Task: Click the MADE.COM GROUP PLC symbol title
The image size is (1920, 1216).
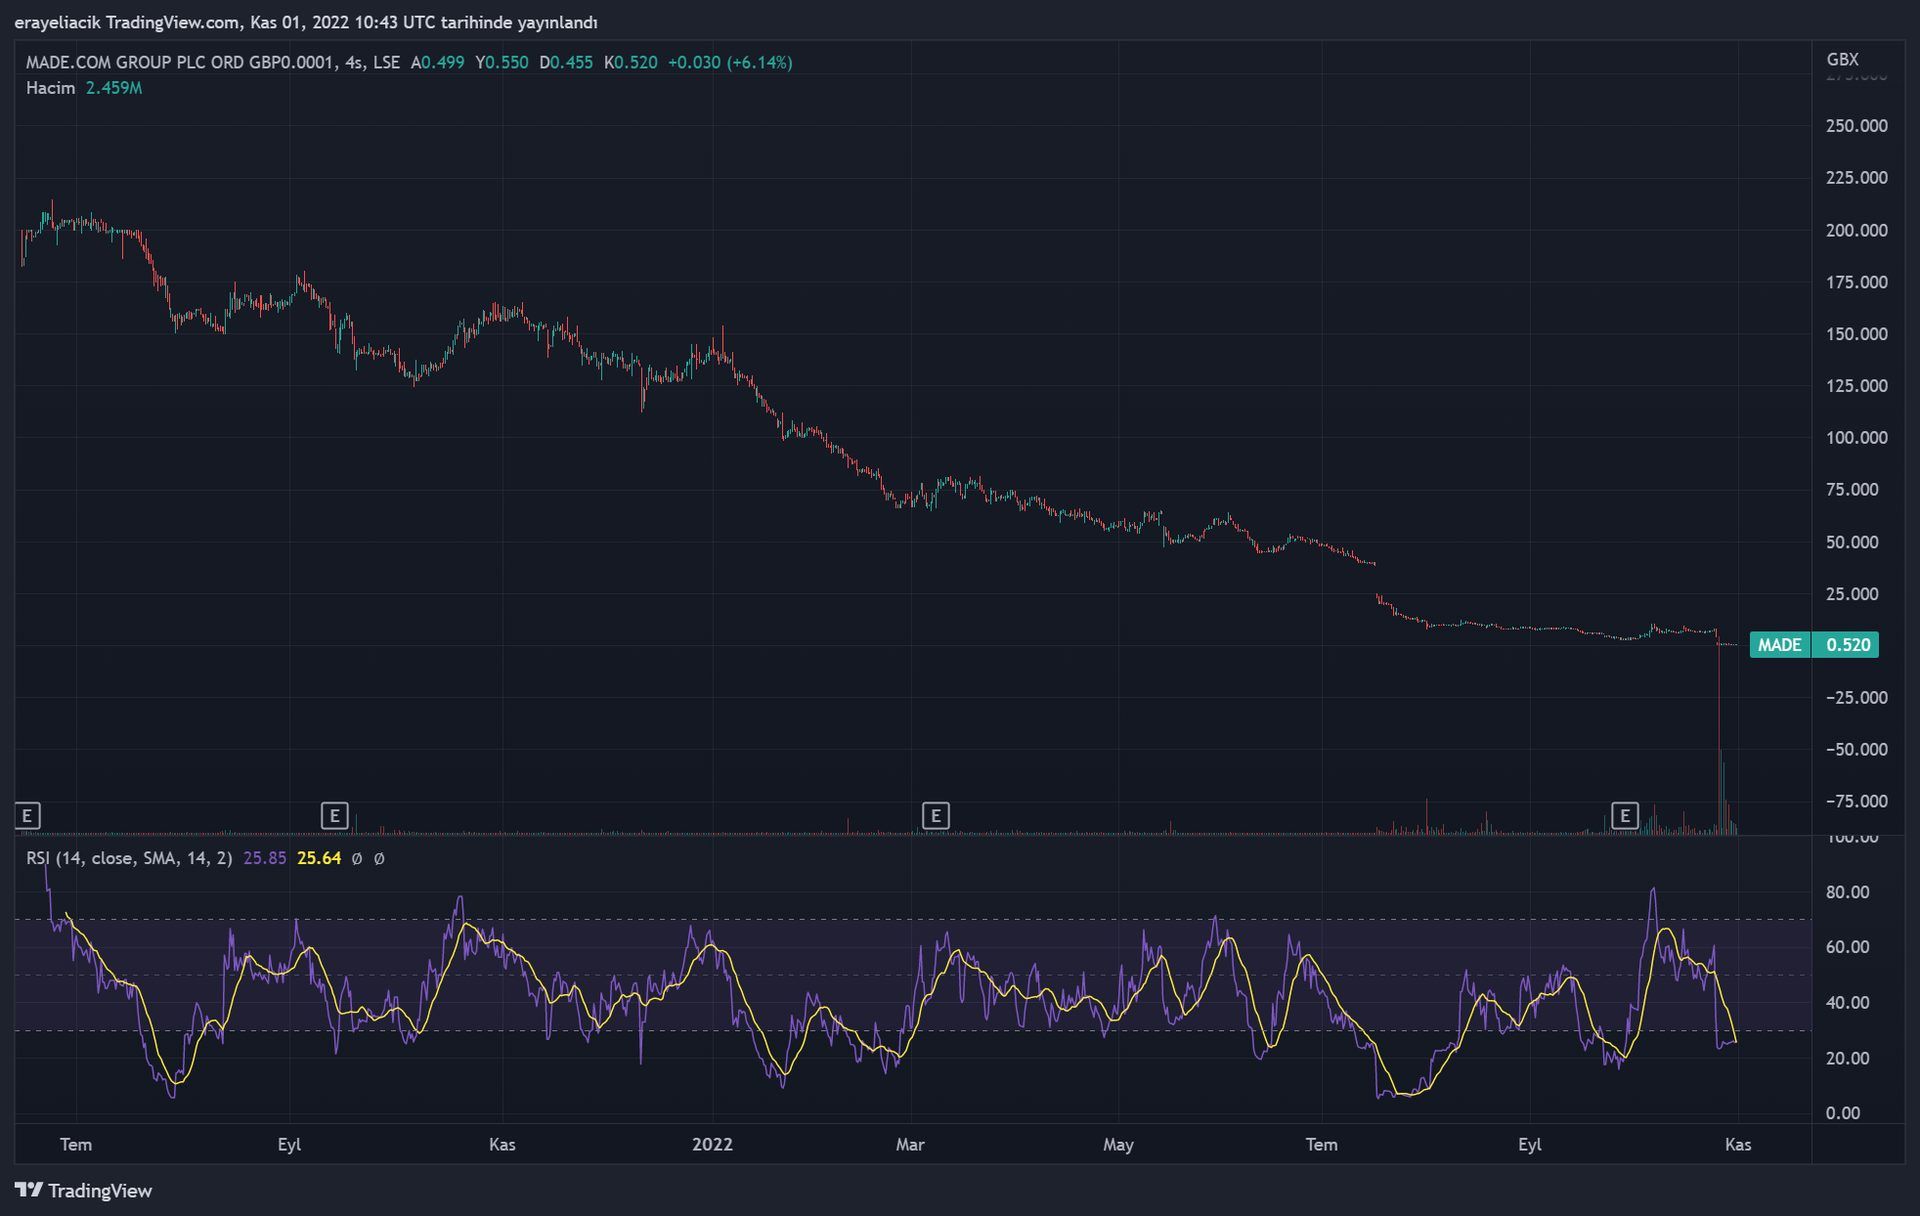Action: 180,62
